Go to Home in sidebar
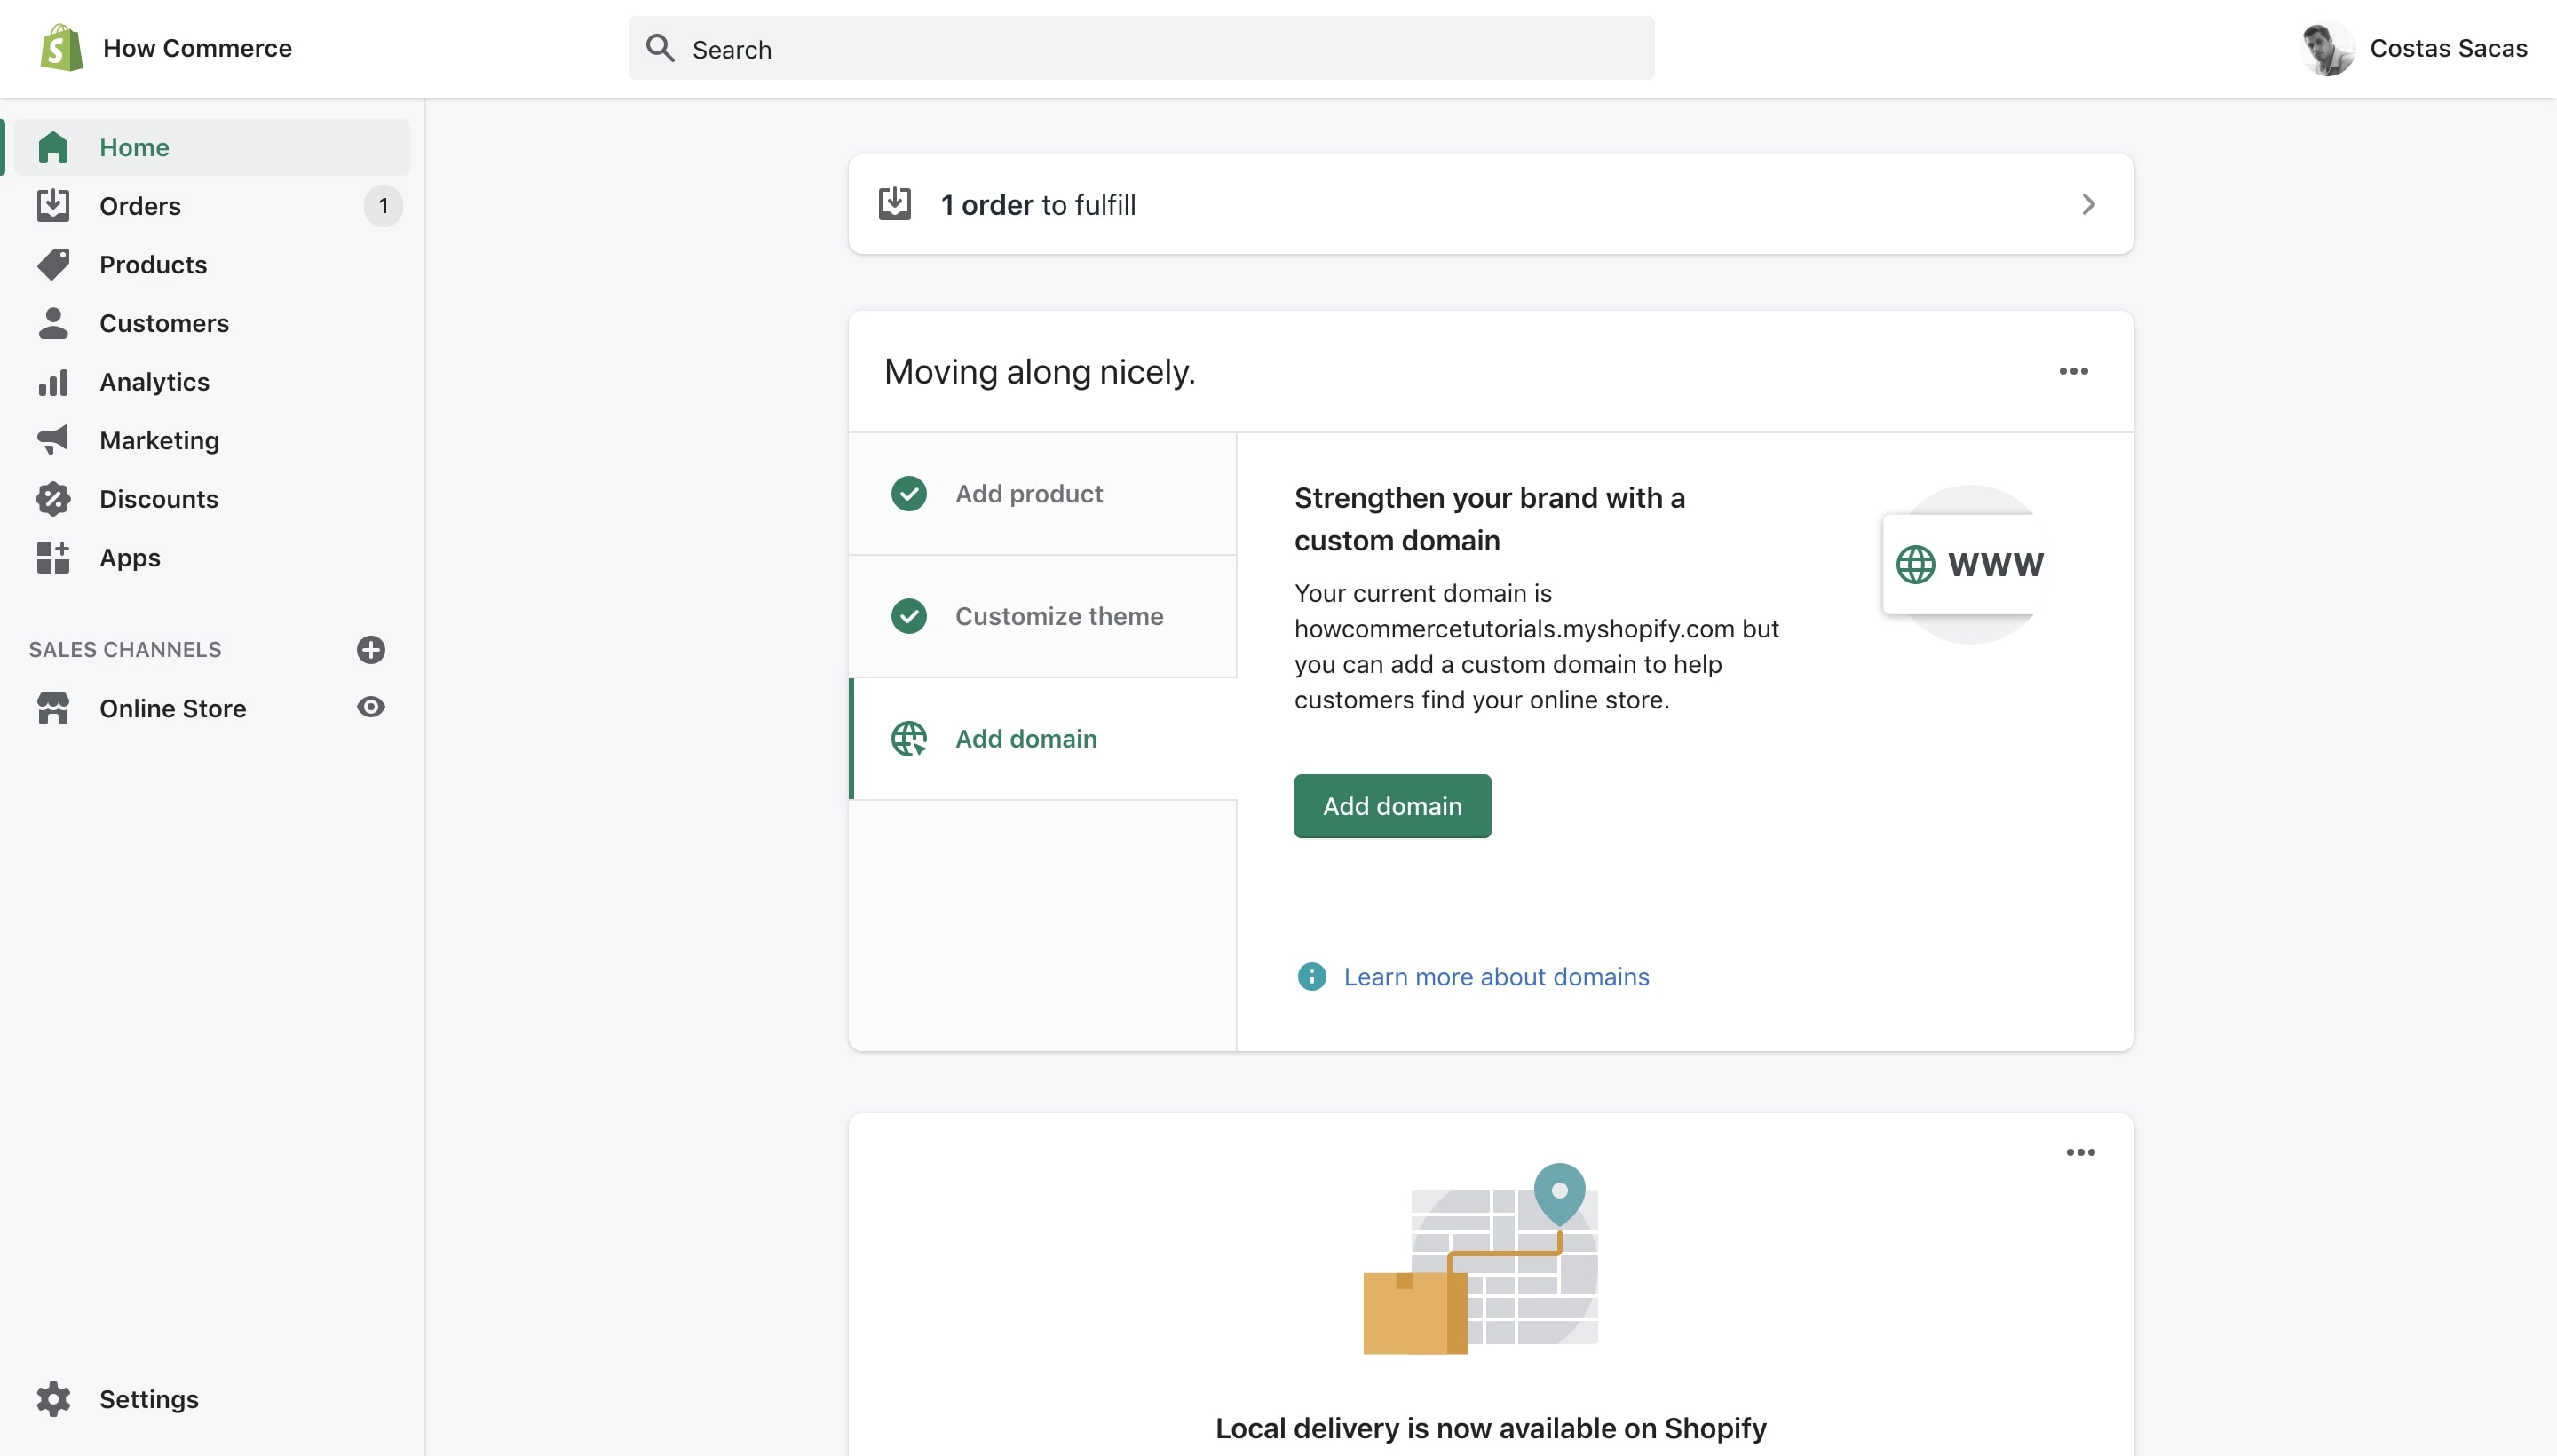The height and width of the screenshot is (1456, 2557). 211,147
